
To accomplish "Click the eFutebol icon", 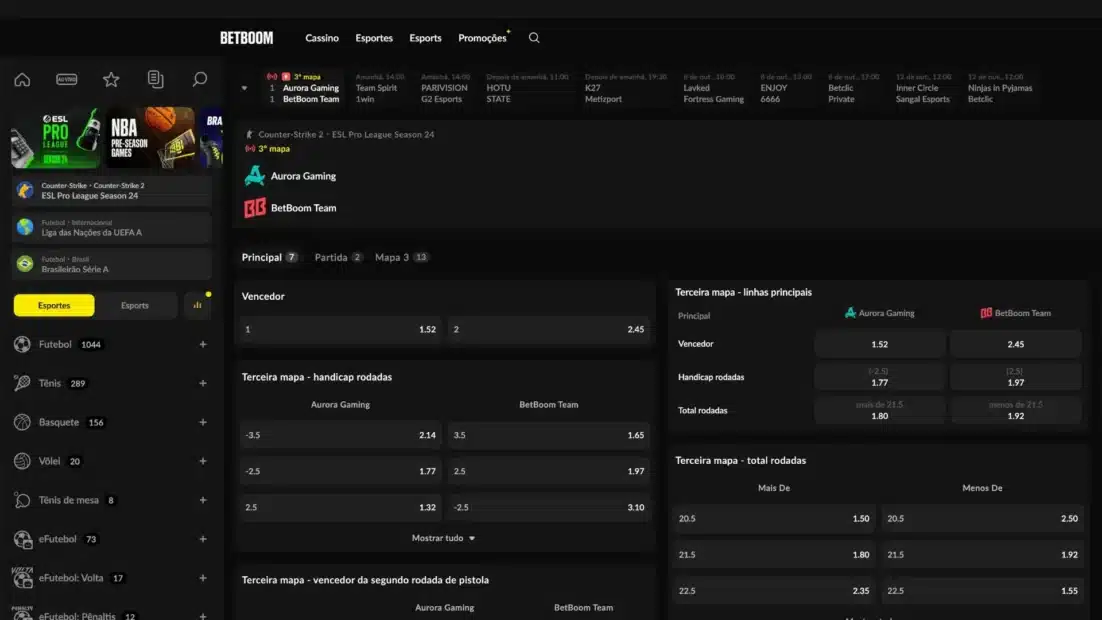I will 22,539.
